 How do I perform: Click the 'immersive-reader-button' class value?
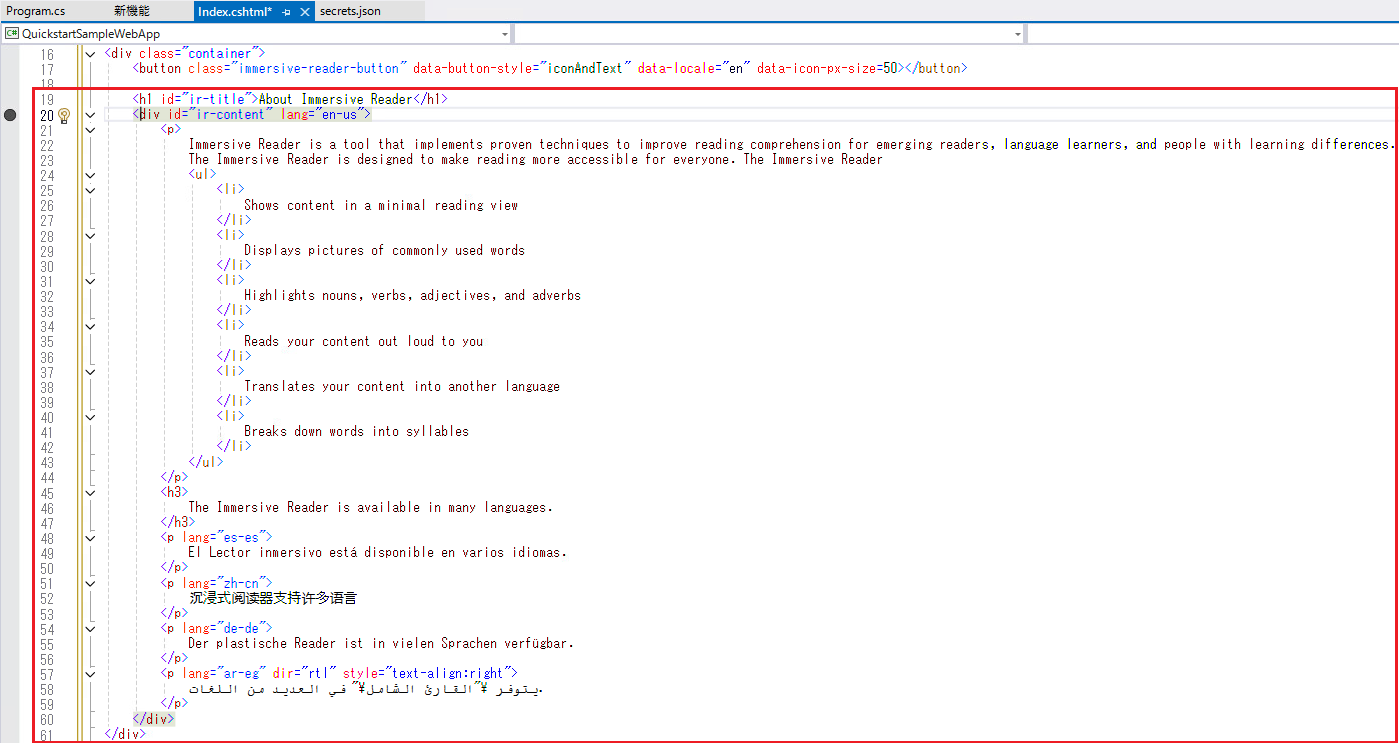coord(318,69)
